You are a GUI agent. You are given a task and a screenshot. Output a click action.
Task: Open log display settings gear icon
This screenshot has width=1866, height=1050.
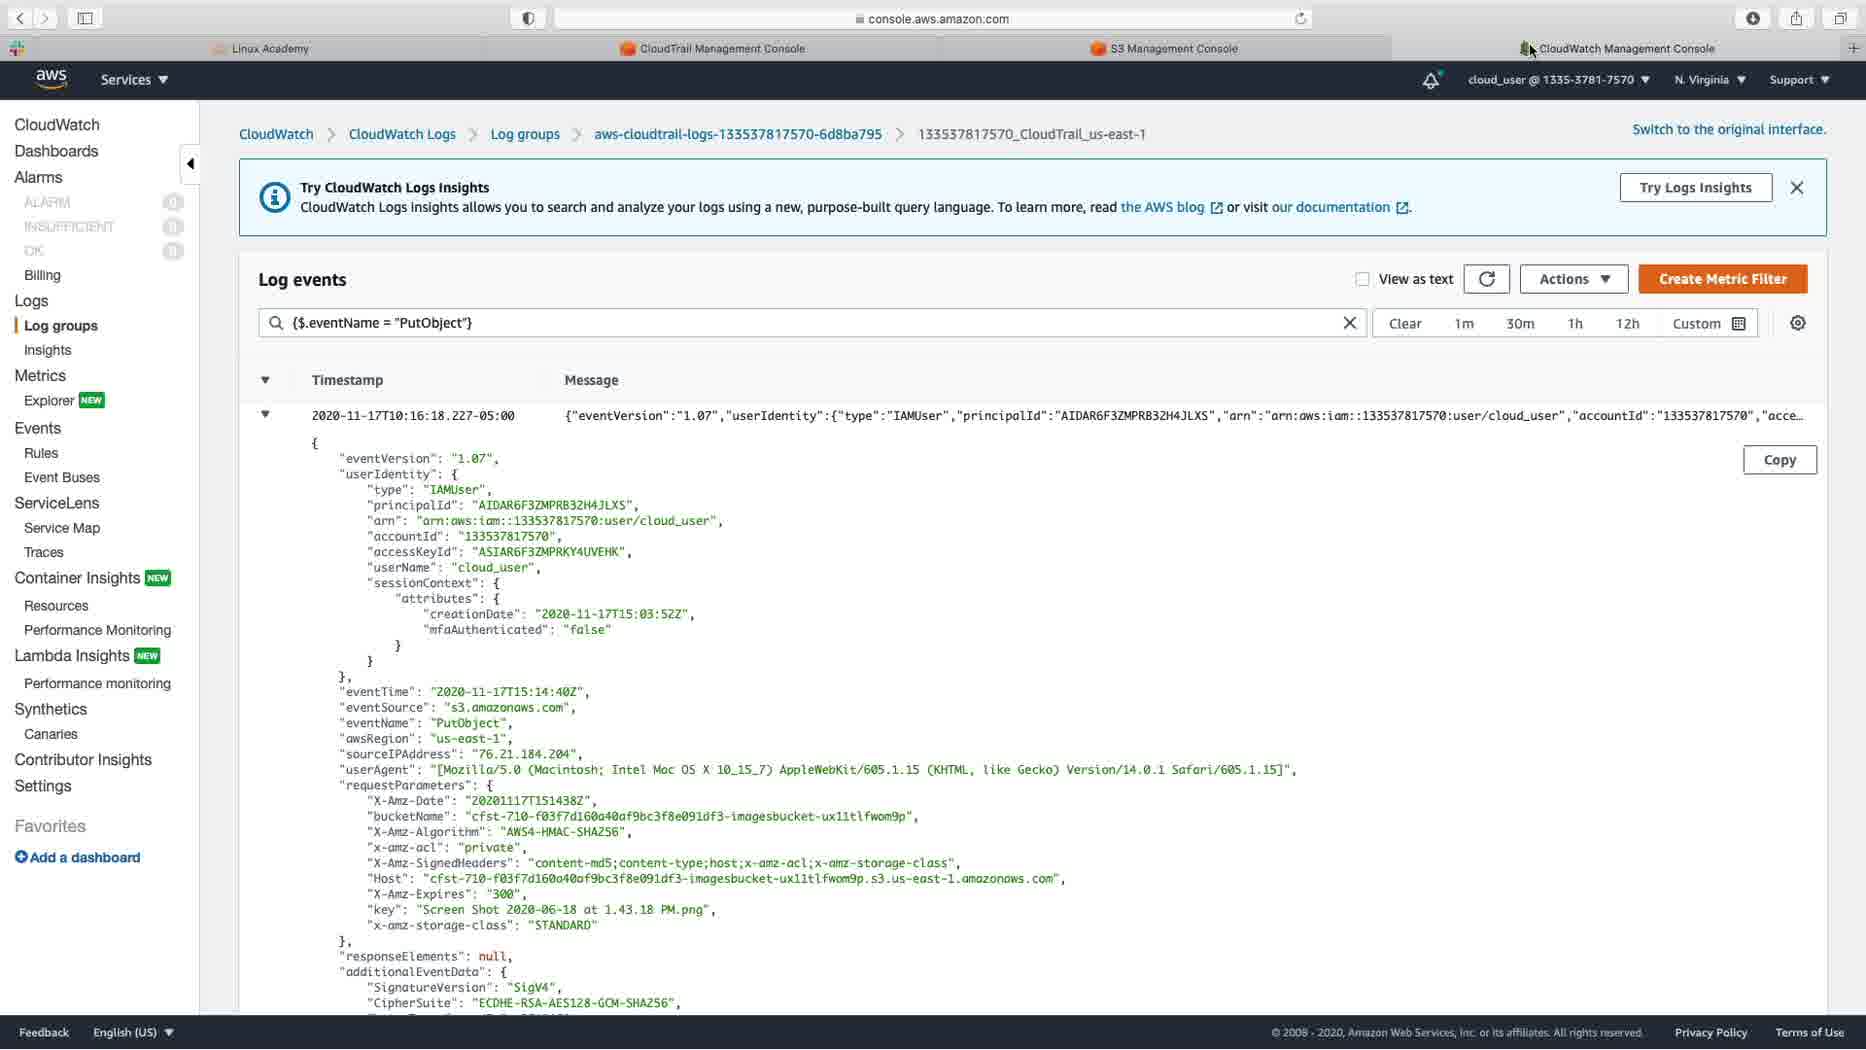click(1797, 323)
